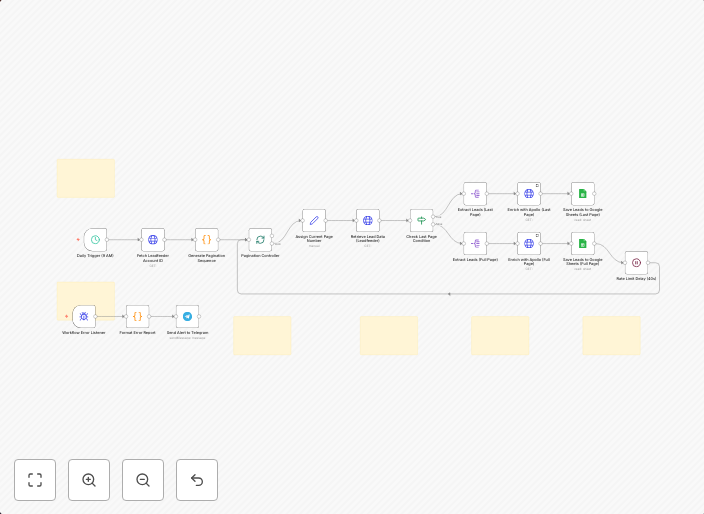The height and width of the screenshot is (514, 704).
Task: Click the Format Error Report label text
Action: tap(137, 333)
